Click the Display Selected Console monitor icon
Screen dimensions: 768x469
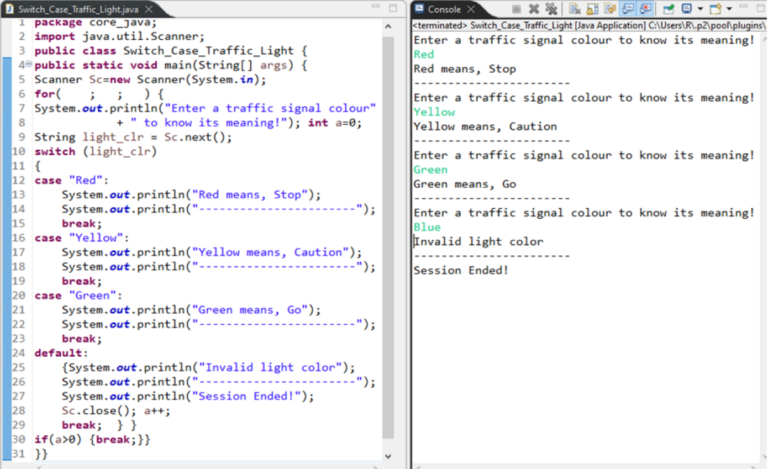(x=687, y=9)
